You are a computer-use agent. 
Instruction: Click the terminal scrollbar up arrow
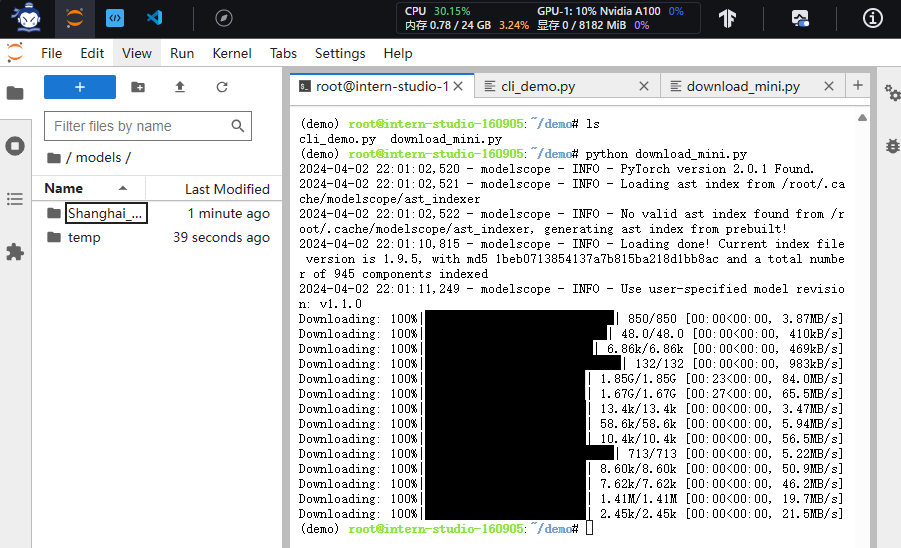862,118
